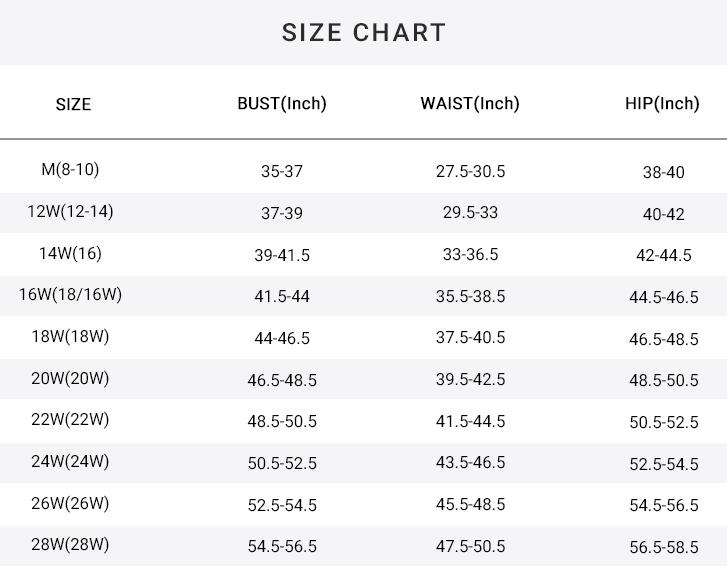727x574 pixels.
Task: Click the 24W(24W) size label
Action: [70, 461]
